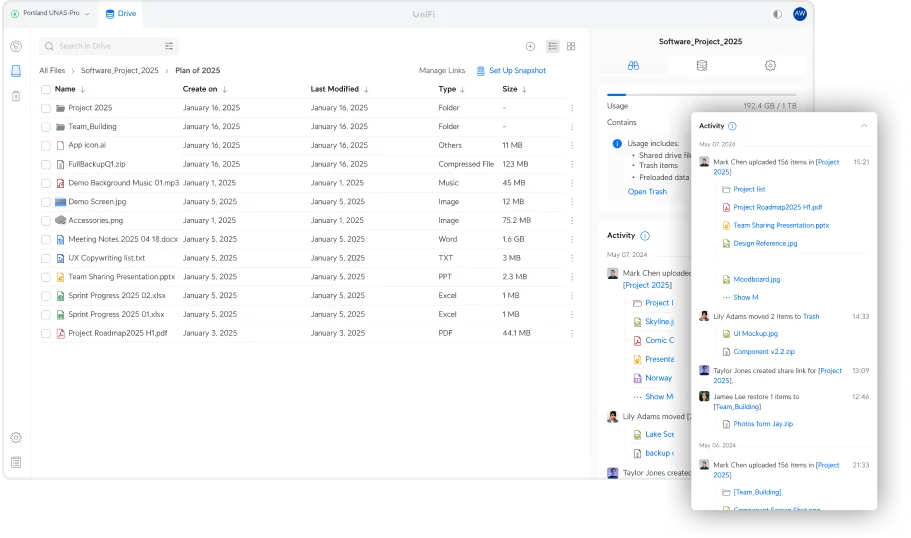Switch to grid view
Screen dimensions: 911x538
pyautogui.click(x=571, y=46)
